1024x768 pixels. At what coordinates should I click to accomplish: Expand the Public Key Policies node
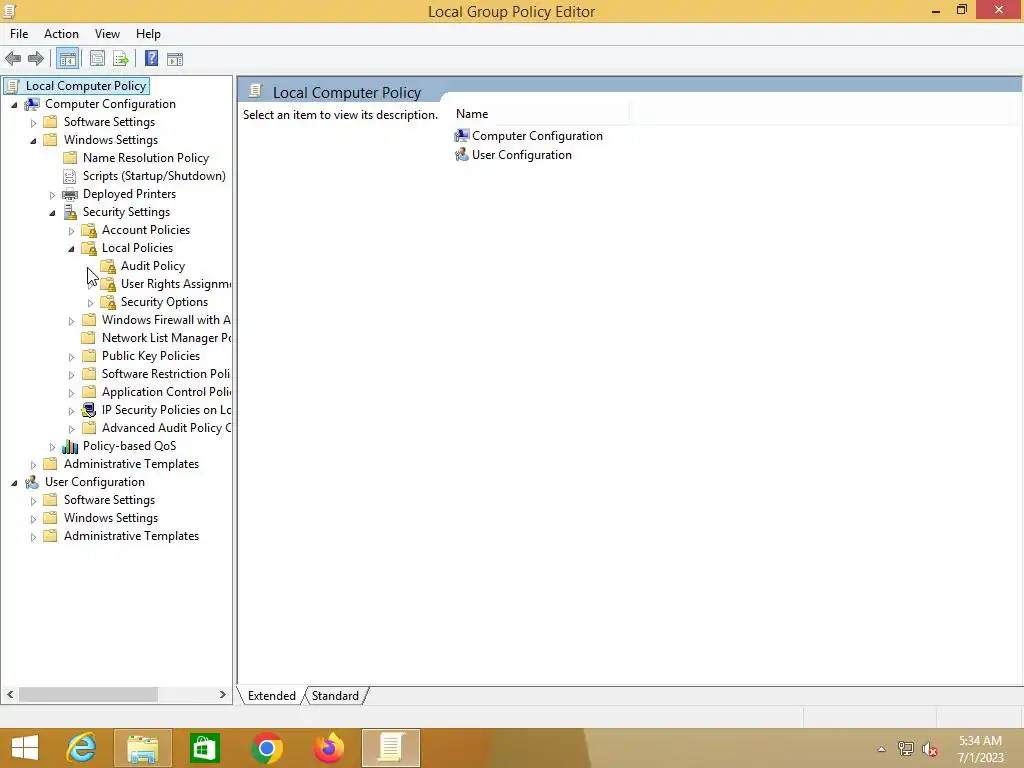pos(71,357)
